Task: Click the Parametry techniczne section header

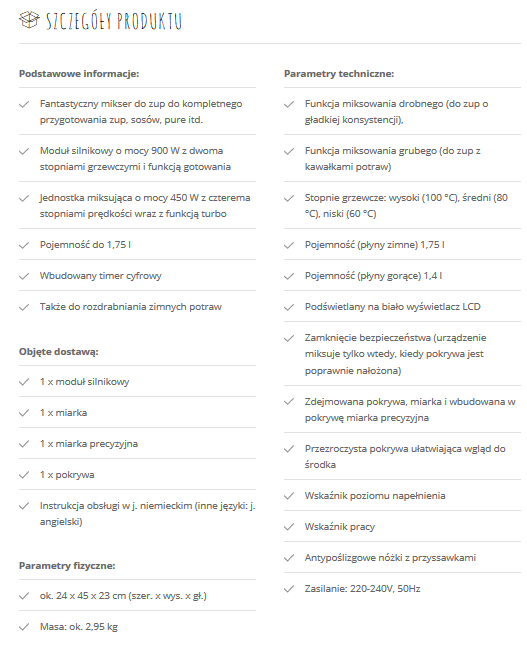Action: coord(339,74)
